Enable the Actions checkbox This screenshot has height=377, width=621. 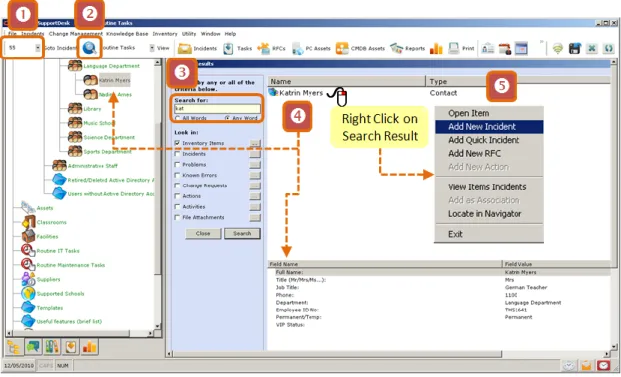[177, 196]
